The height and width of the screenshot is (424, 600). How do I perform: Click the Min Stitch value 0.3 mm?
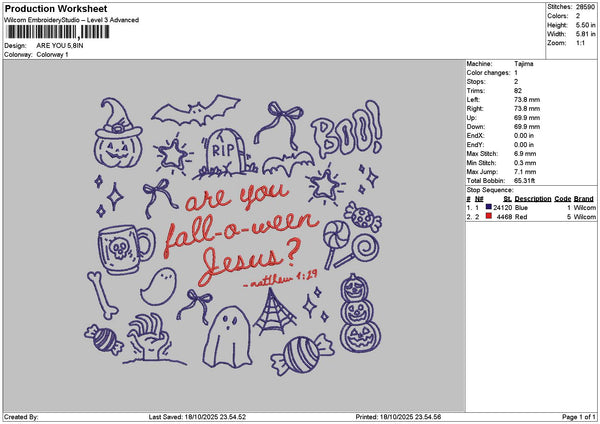(525, 163)
